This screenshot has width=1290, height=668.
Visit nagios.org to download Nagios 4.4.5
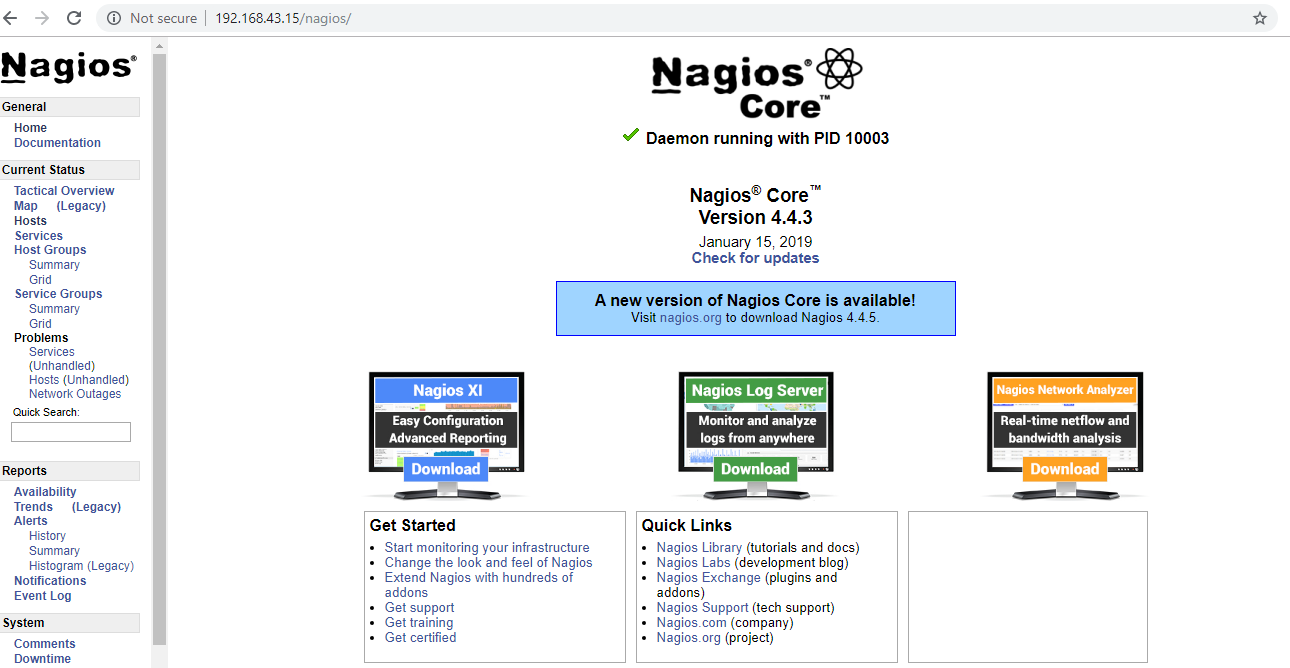pyautogui.click(x=691, y=318)
